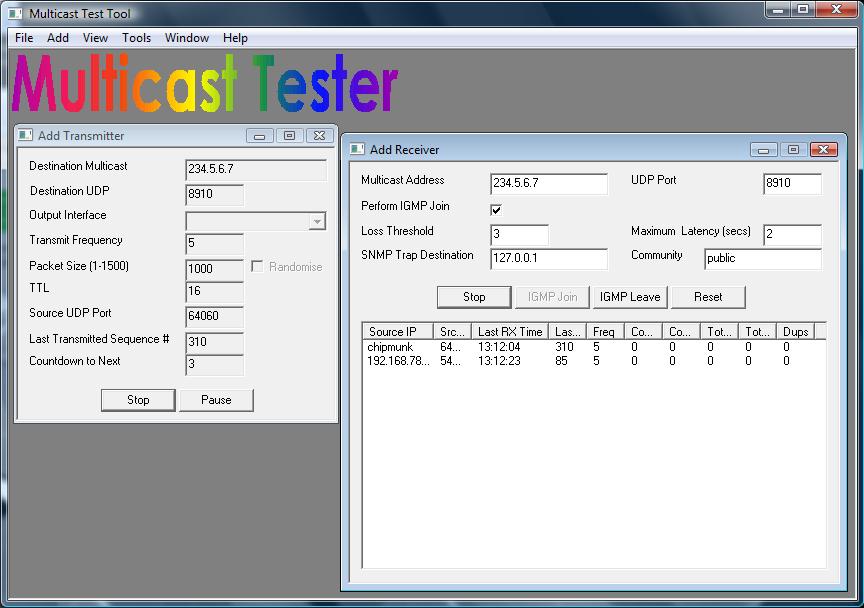
Task: Click the SNMP Trap Destination field
Action: click(x=549, y=259)
